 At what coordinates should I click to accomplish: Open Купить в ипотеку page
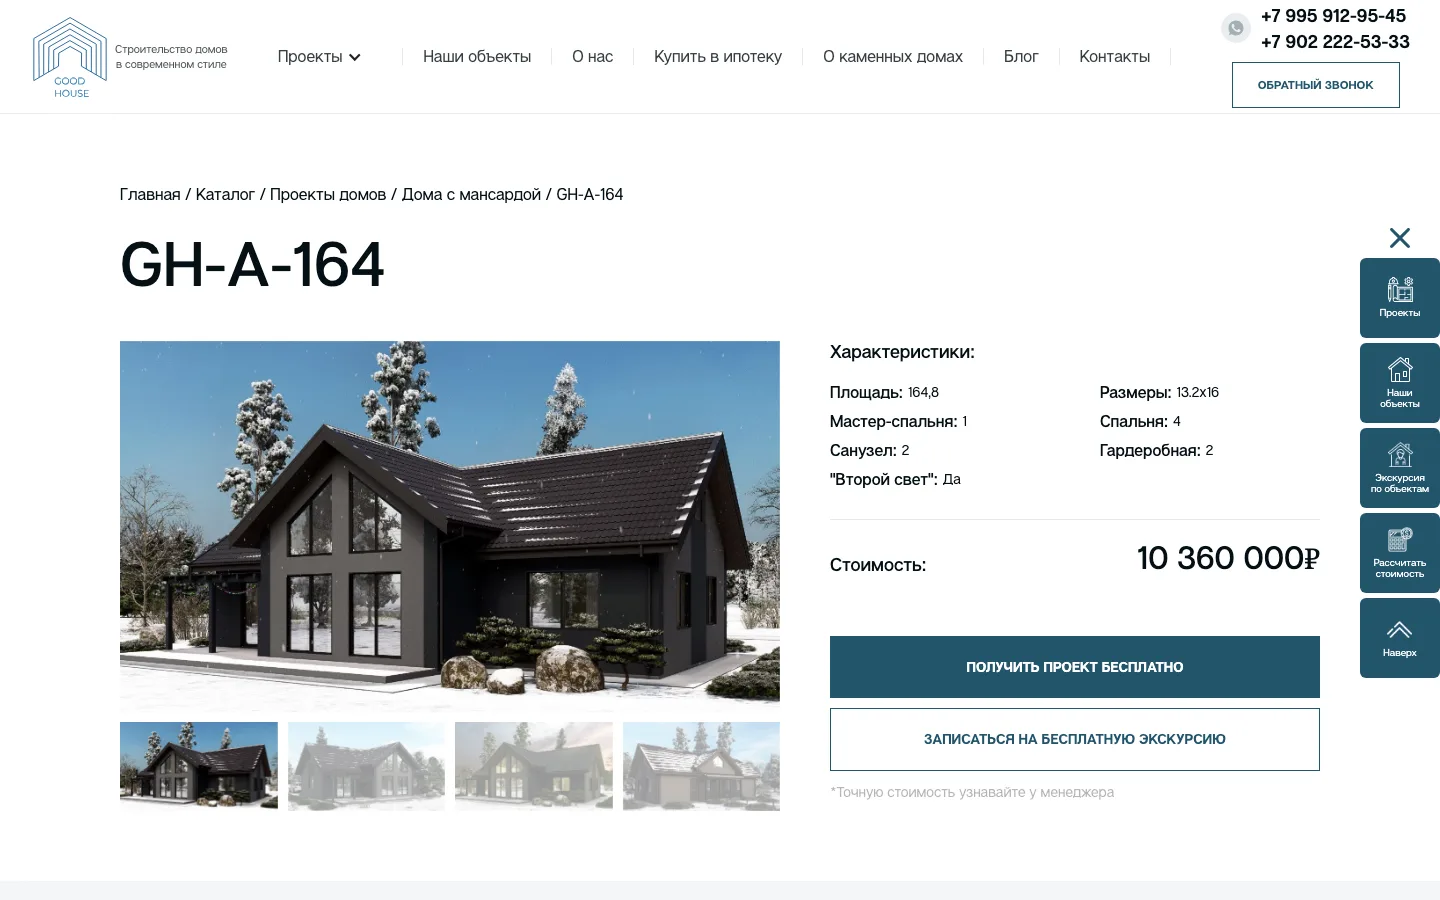point(718,57)
